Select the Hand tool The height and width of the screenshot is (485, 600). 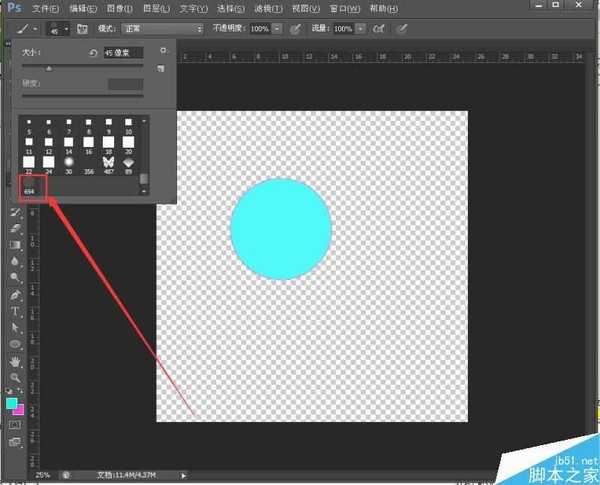(16, 361)
